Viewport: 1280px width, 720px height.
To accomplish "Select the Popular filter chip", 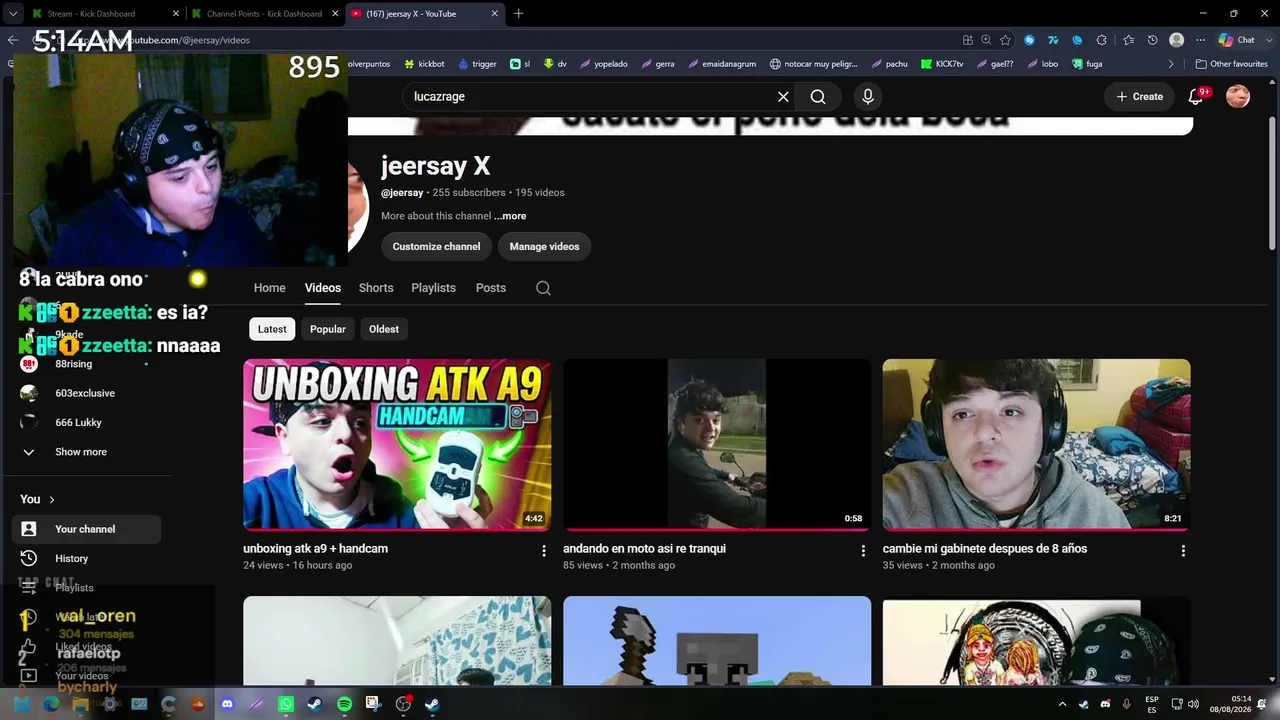I will 328,329.
